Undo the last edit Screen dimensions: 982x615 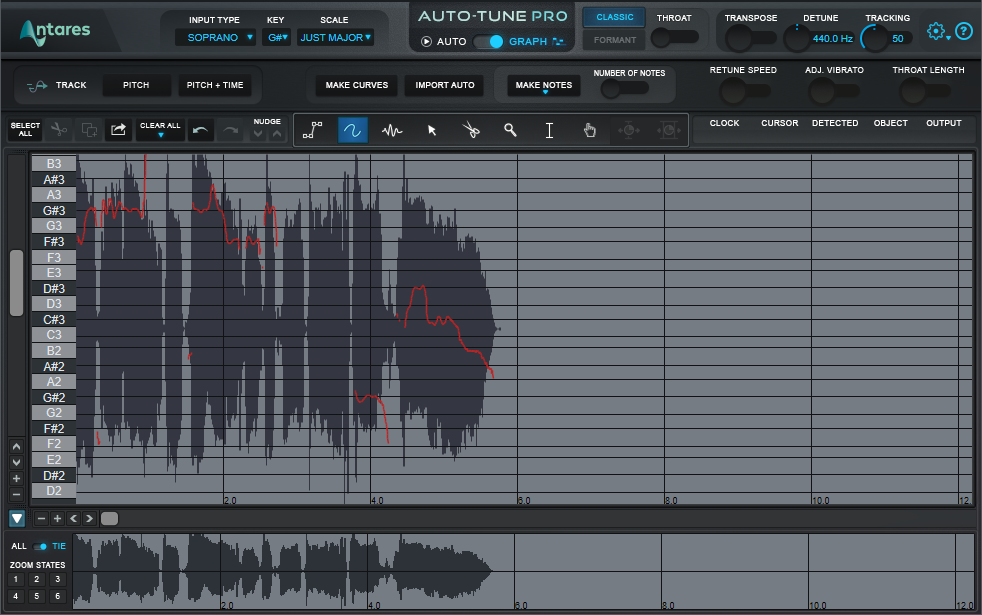tap(200, 130)
